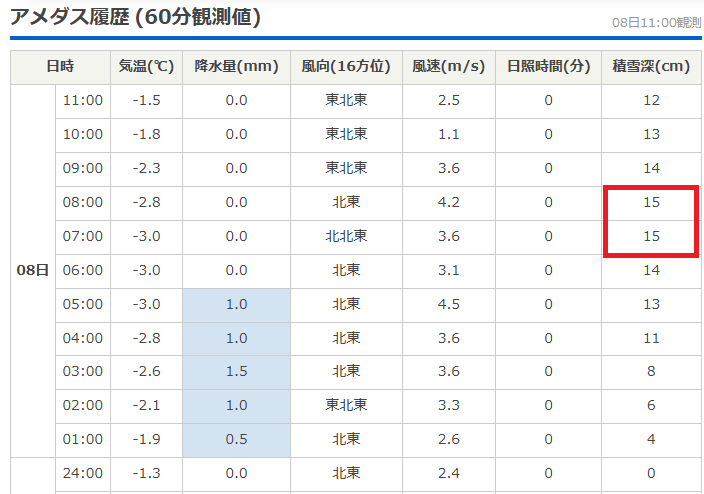Viewport: 704px width, 494px height.
Task: Select the 北北東 wind direction cell
Action: 346,236
